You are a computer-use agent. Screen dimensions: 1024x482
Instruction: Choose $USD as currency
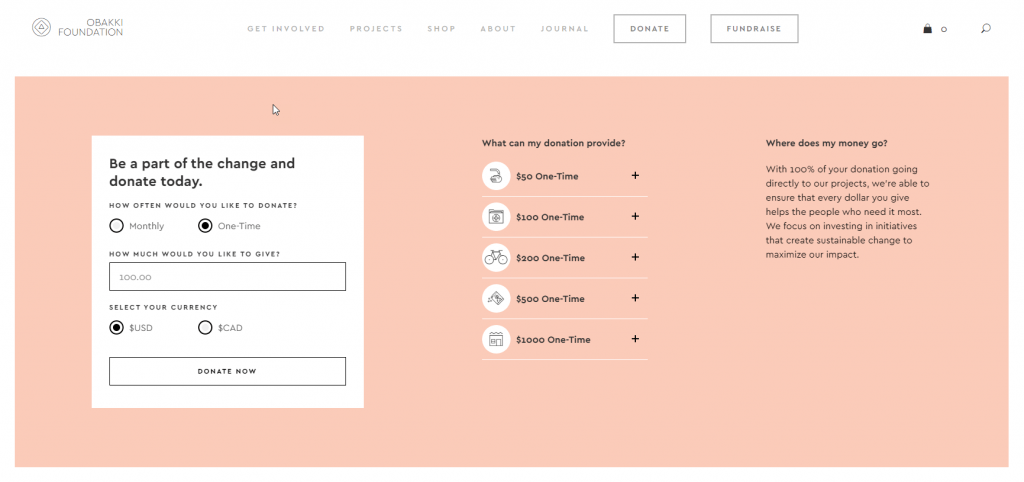click(116, 328)
